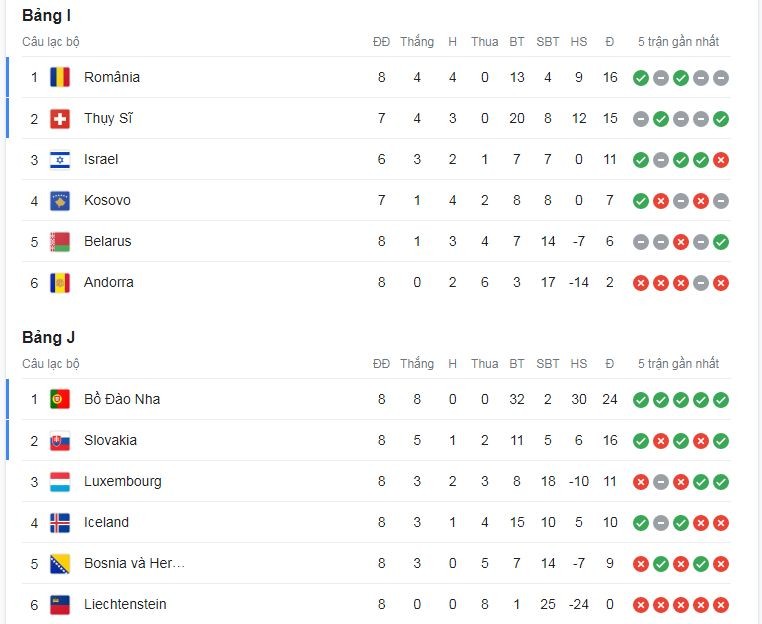Click the Iceland flag icon
The image size is (762, 624).
click(60, 522)
